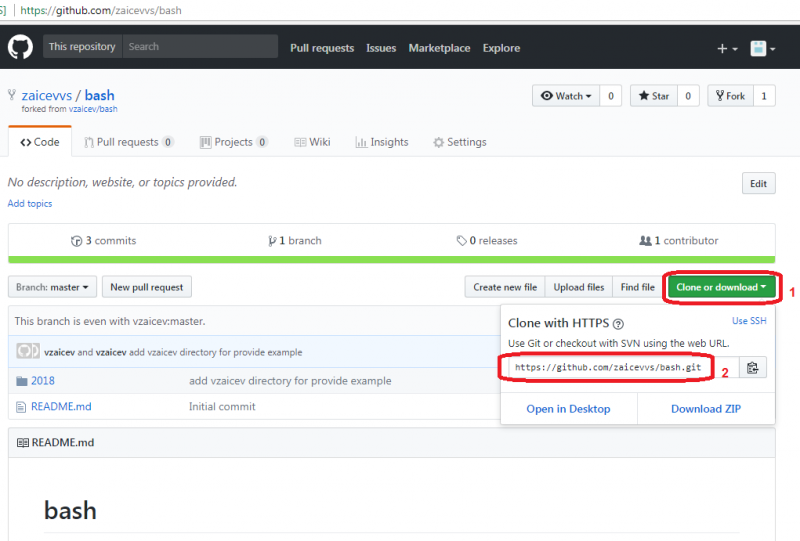Click the GitHub Octocat logo
Viewport: 800px width, 541px height.
(x=20, y=47)
